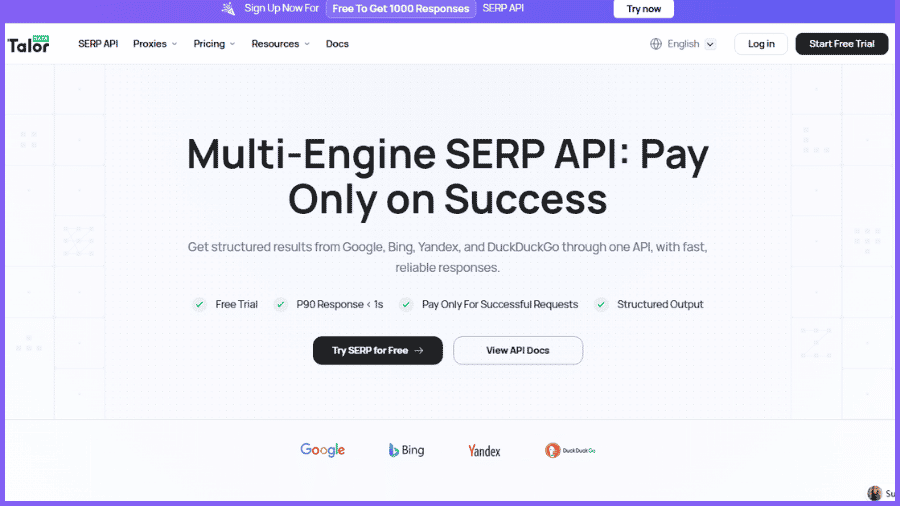Viewport: 900px width, 506px height.
Task: Click the Sign Up Now For banner text
Action: (x=281, y=9)
